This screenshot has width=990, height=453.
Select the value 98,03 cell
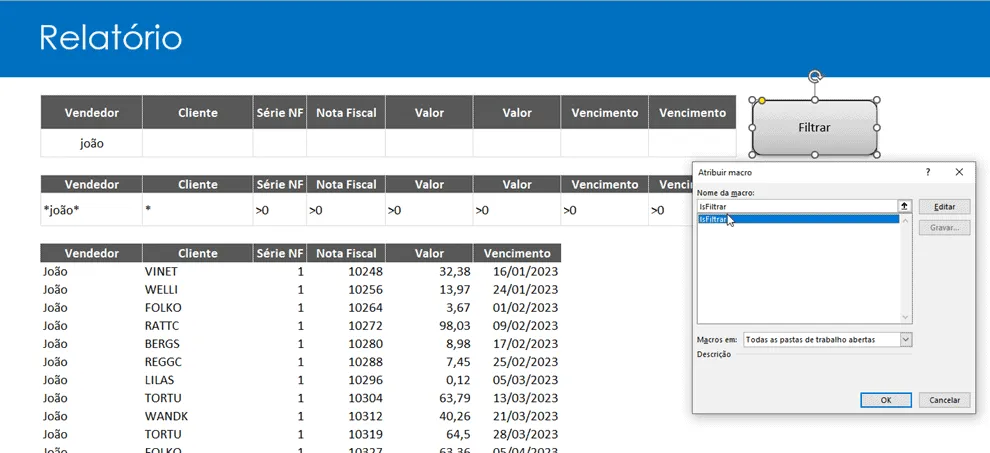click(429, 326)
